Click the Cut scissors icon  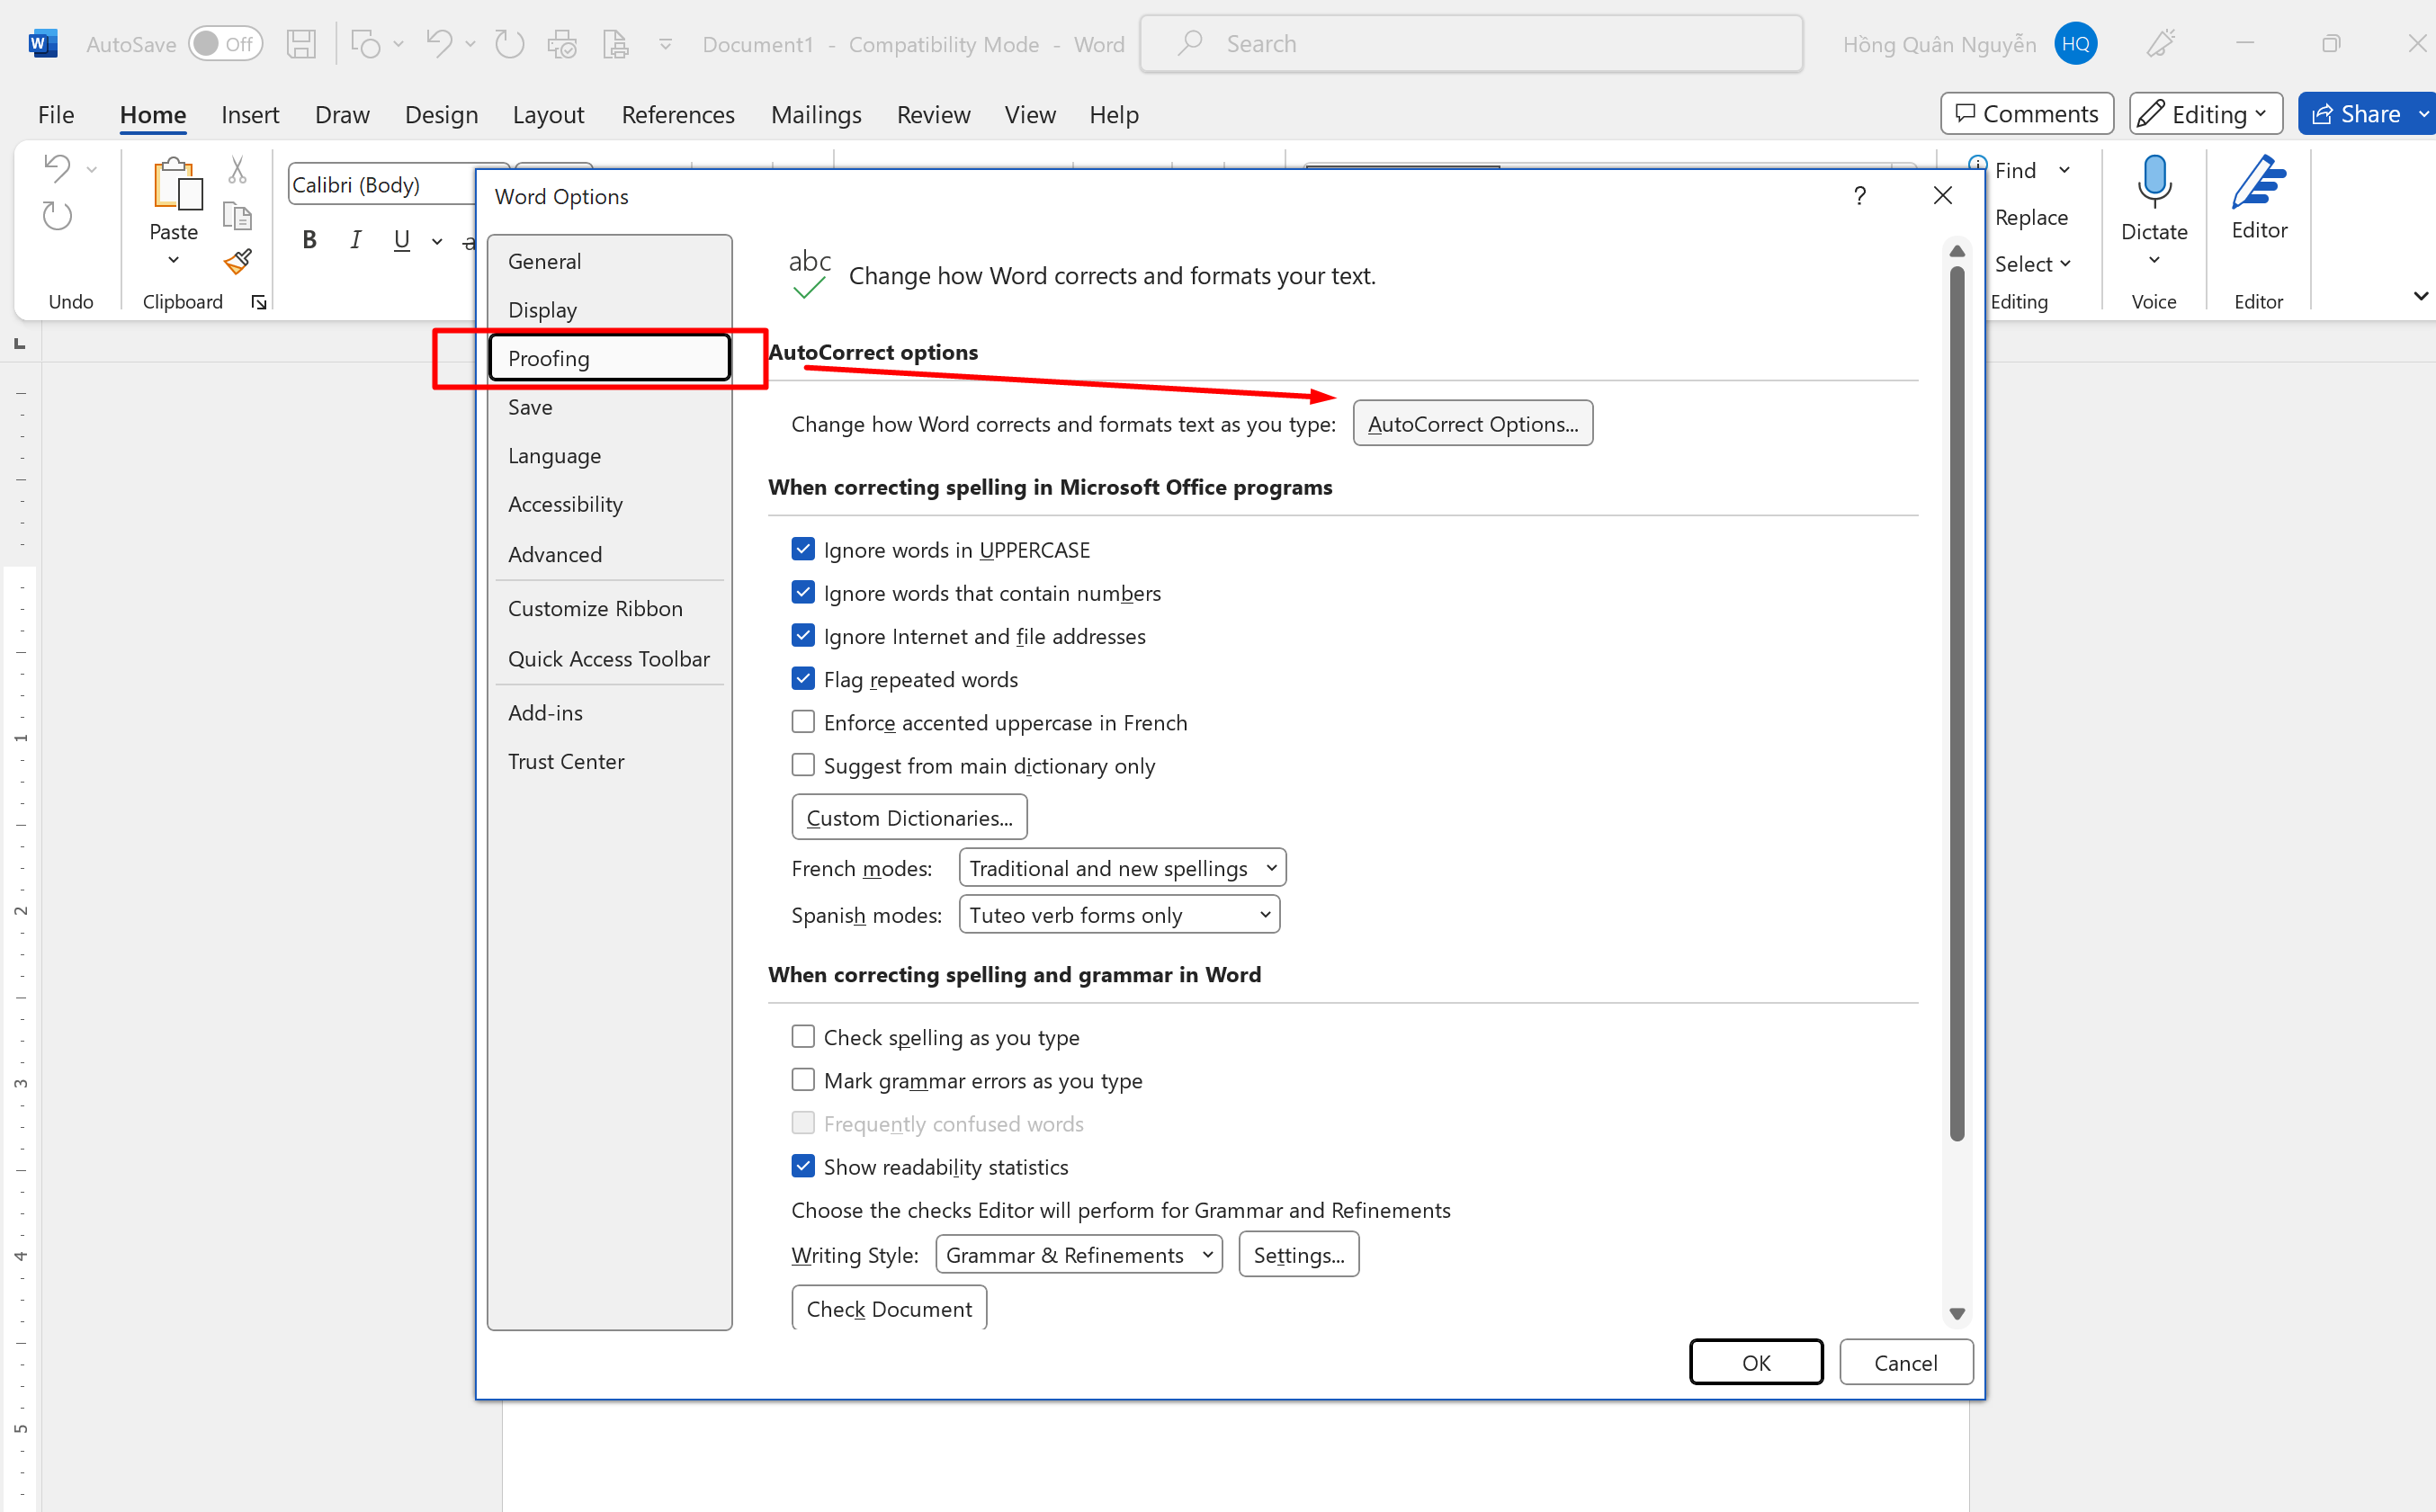[237, 170]
